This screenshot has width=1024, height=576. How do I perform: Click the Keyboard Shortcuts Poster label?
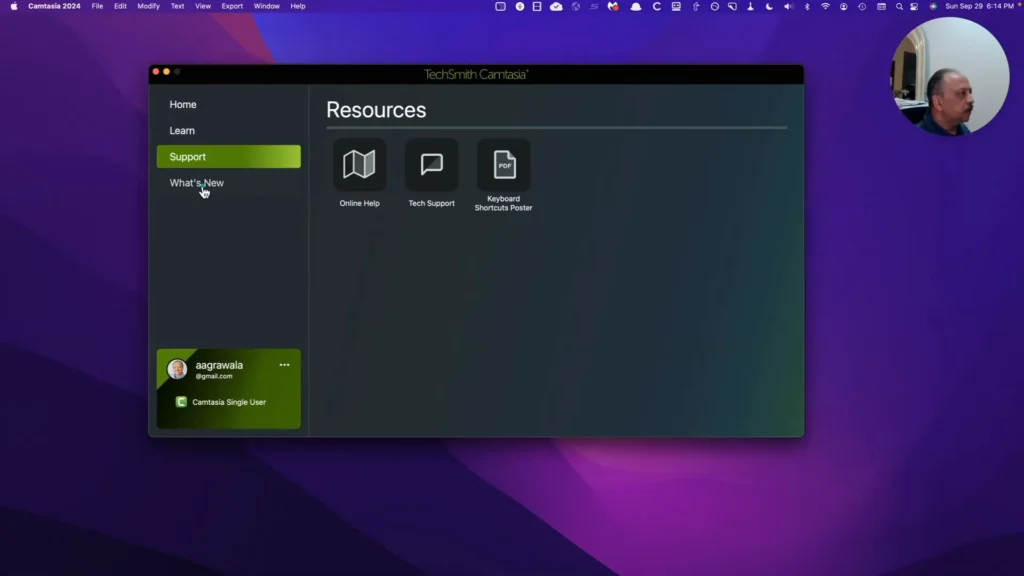[504, 203]
